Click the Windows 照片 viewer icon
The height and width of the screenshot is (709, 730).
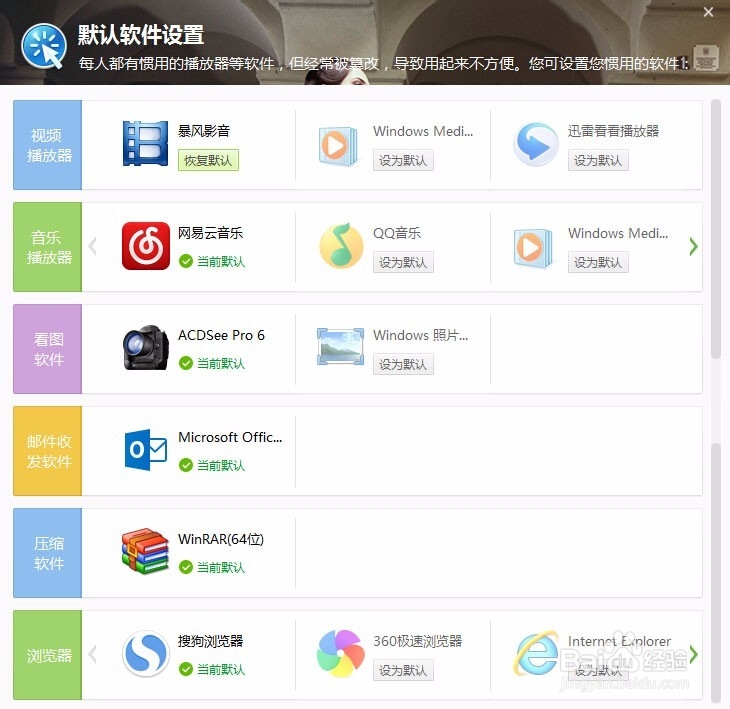[340, 347]
